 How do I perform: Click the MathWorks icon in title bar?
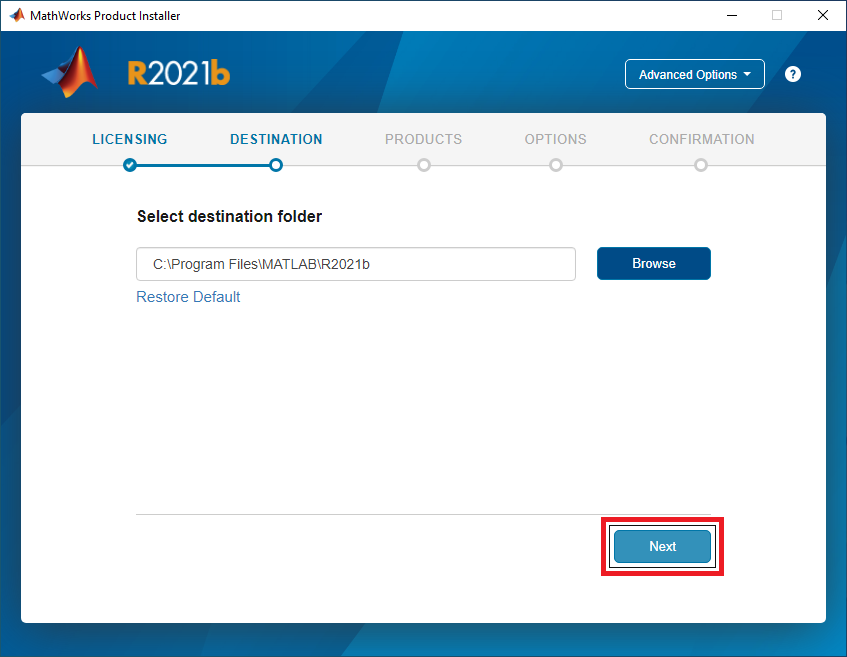17,15
